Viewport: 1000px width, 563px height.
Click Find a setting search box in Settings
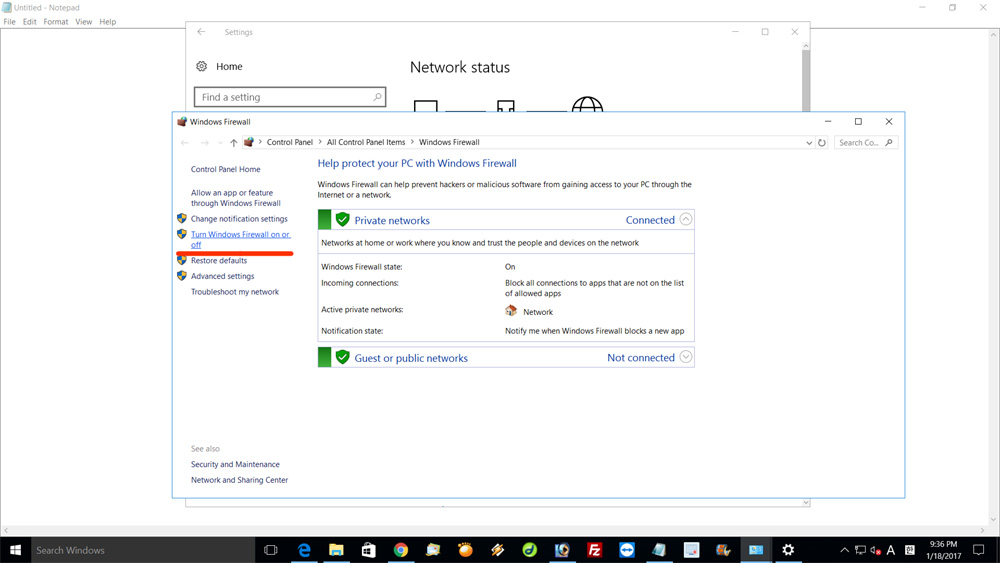290,97
